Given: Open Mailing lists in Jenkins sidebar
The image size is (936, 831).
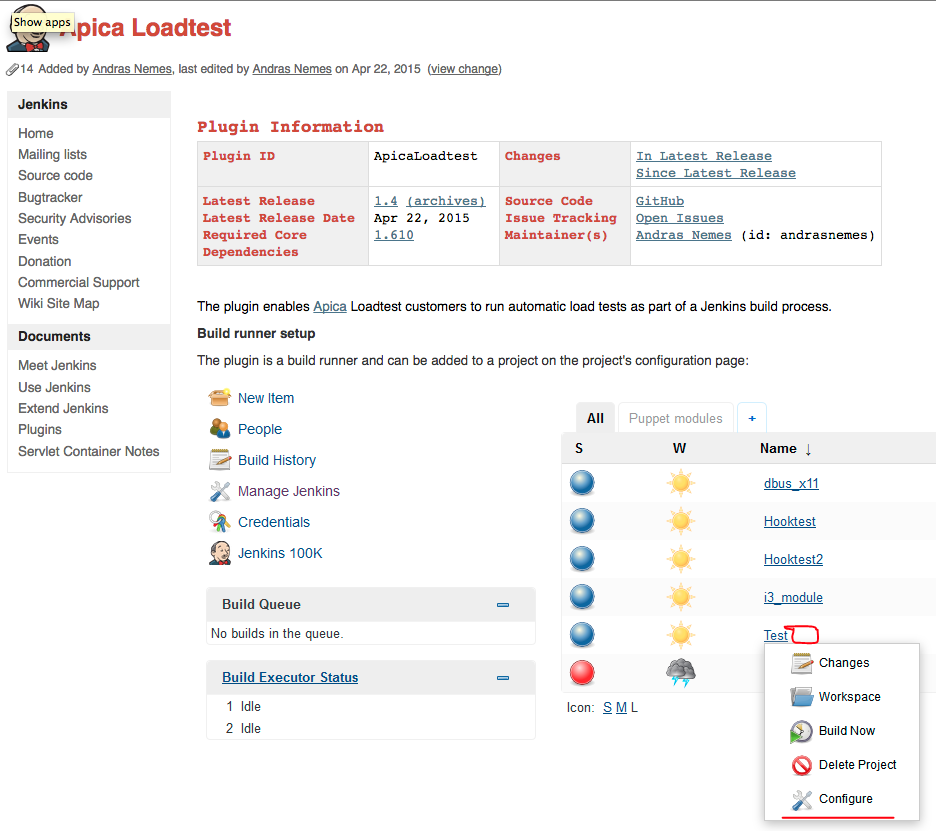Looking at the screenshot, I should click(53, 154).
